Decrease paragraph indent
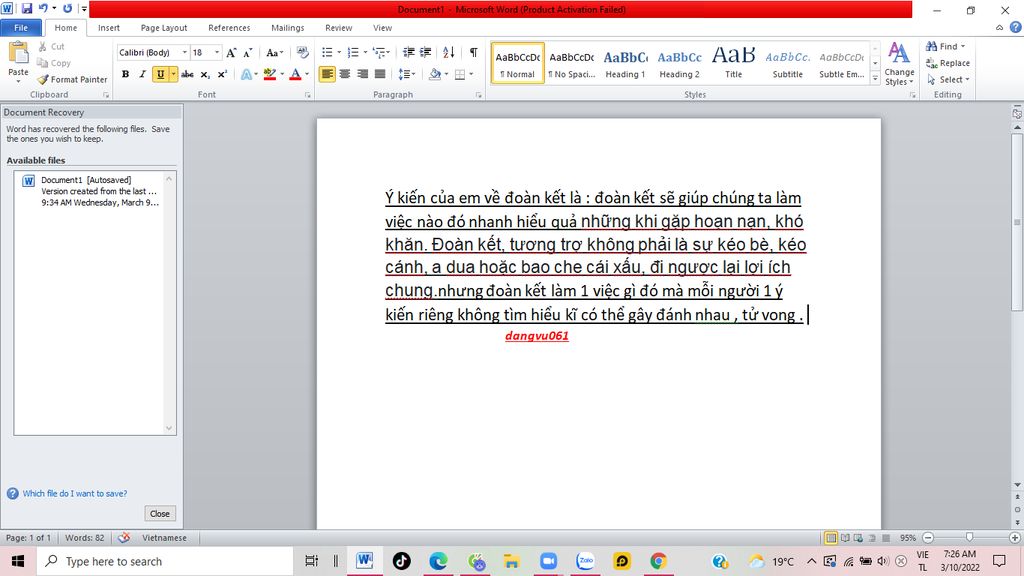 coord(408,52)
